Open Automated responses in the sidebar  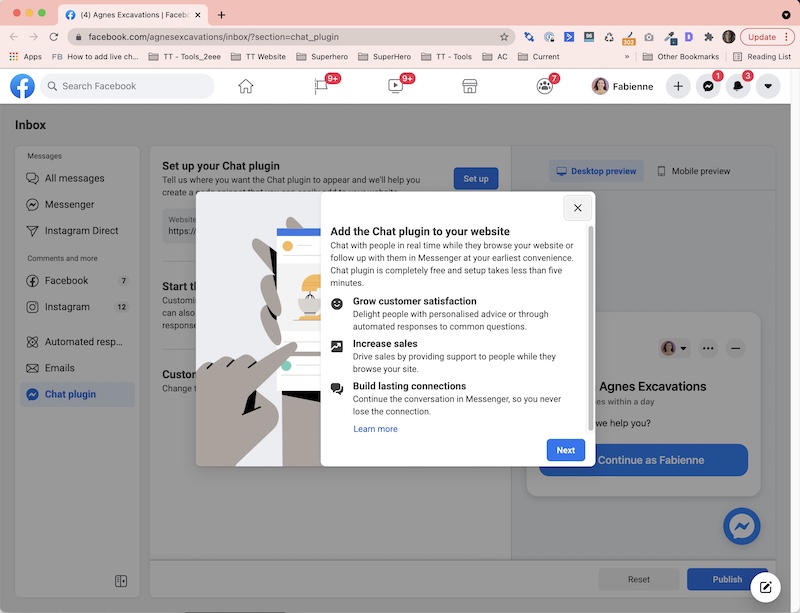(77, 342)
